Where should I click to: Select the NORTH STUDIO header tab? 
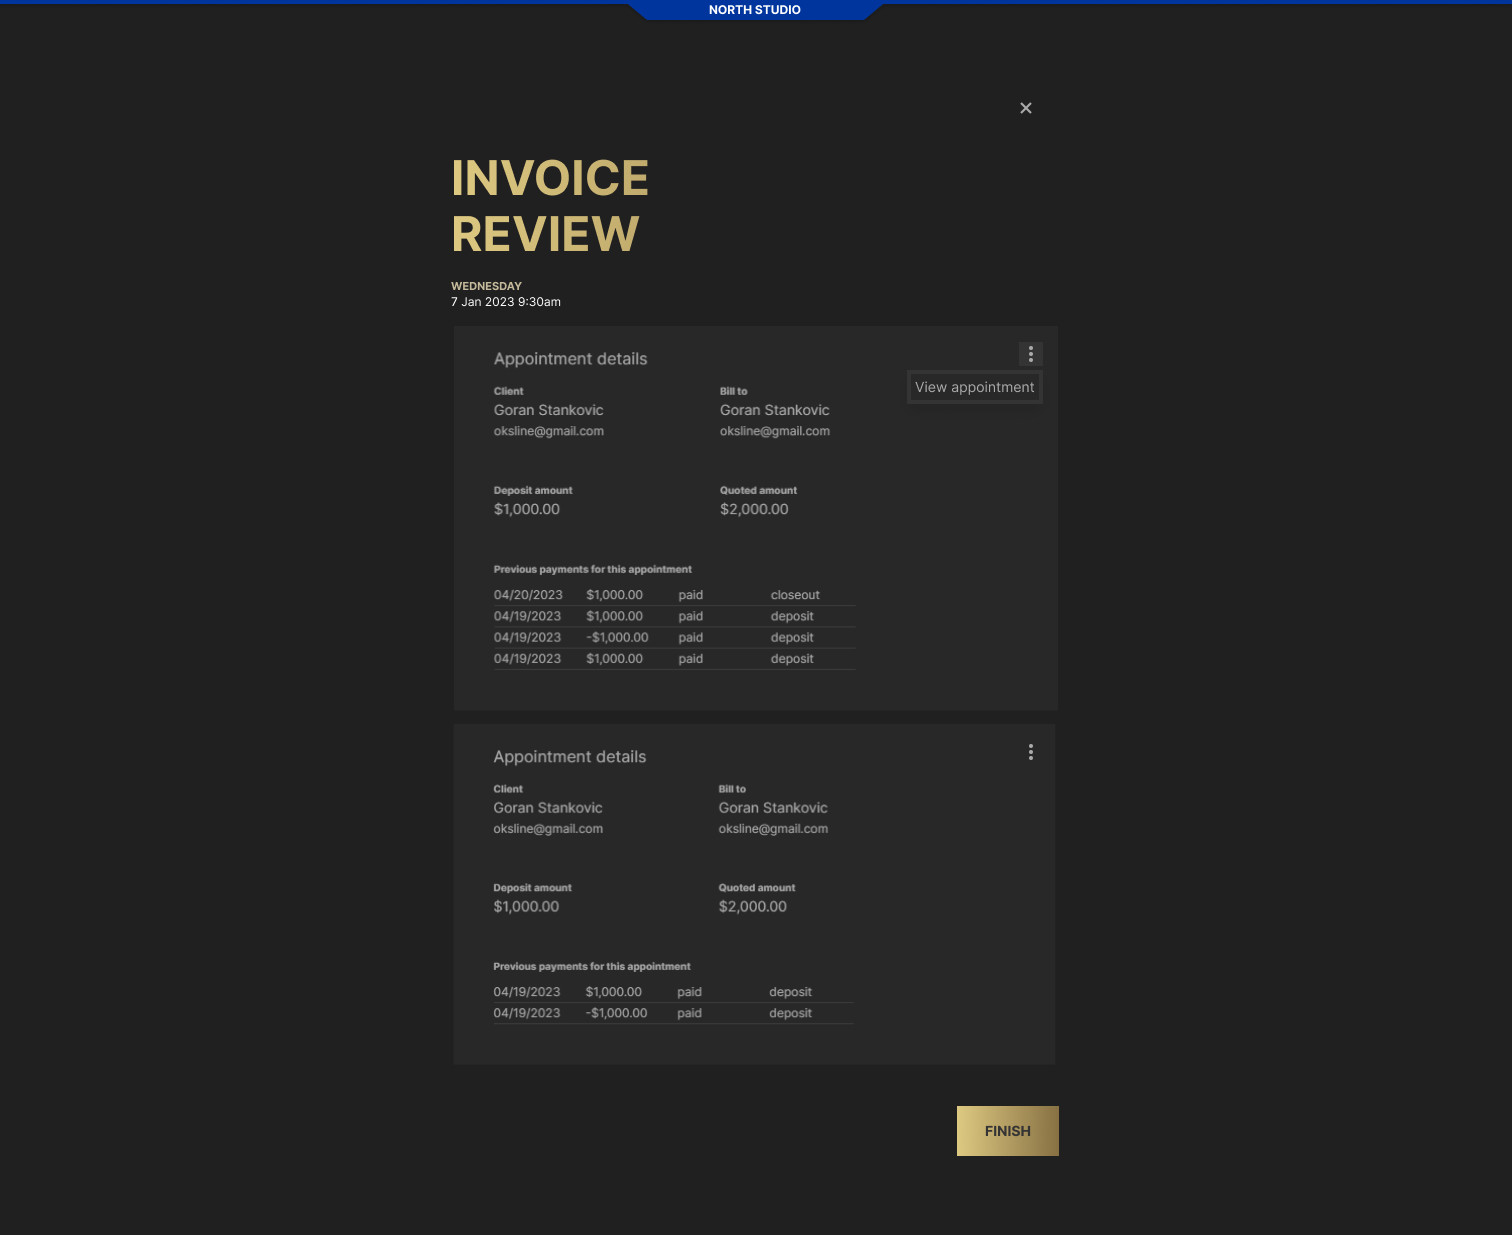[x=755, y=10]
